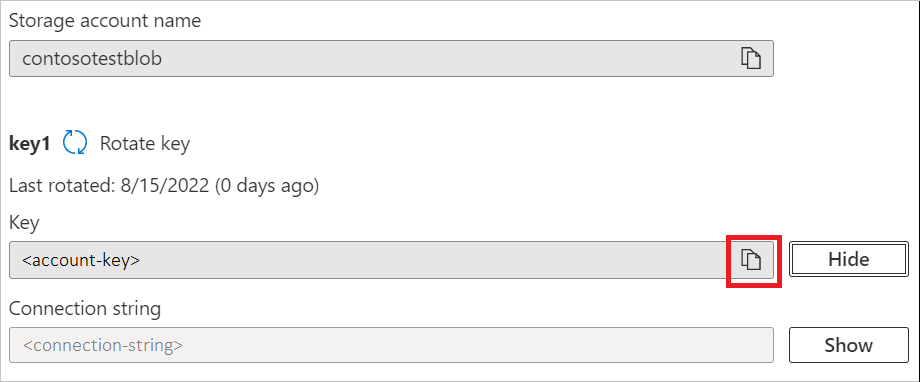Click the (0 days ago) text
Screen dimensions: 920x382
pos(266,187)
